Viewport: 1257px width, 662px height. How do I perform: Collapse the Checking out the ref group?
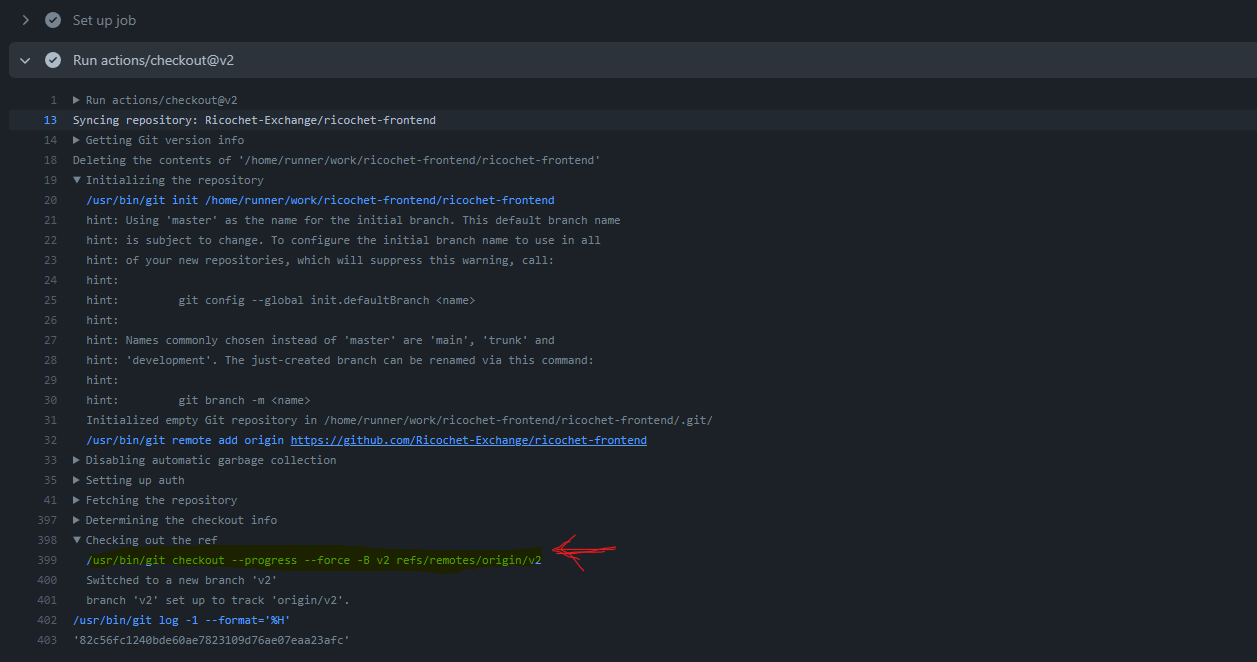coord(77,540)
